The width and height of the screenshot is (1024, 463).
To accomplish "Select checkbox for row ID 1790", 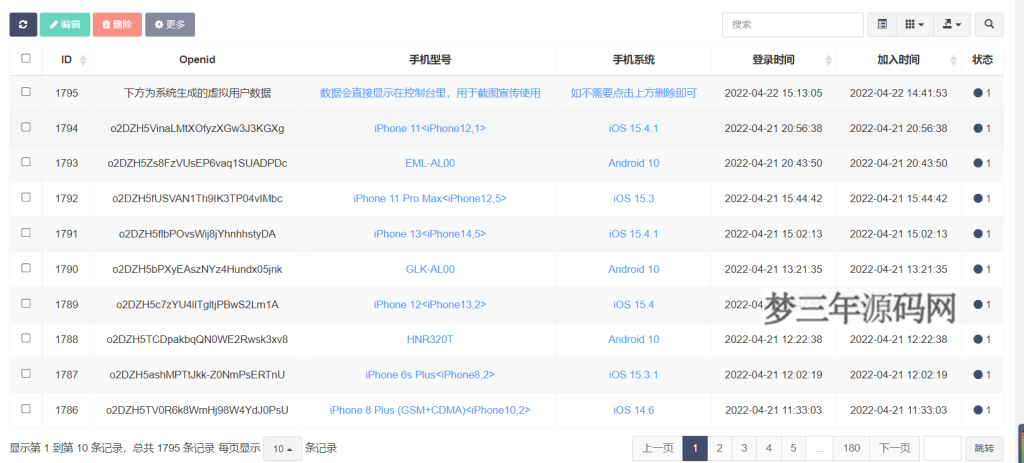I will point(26,267).
